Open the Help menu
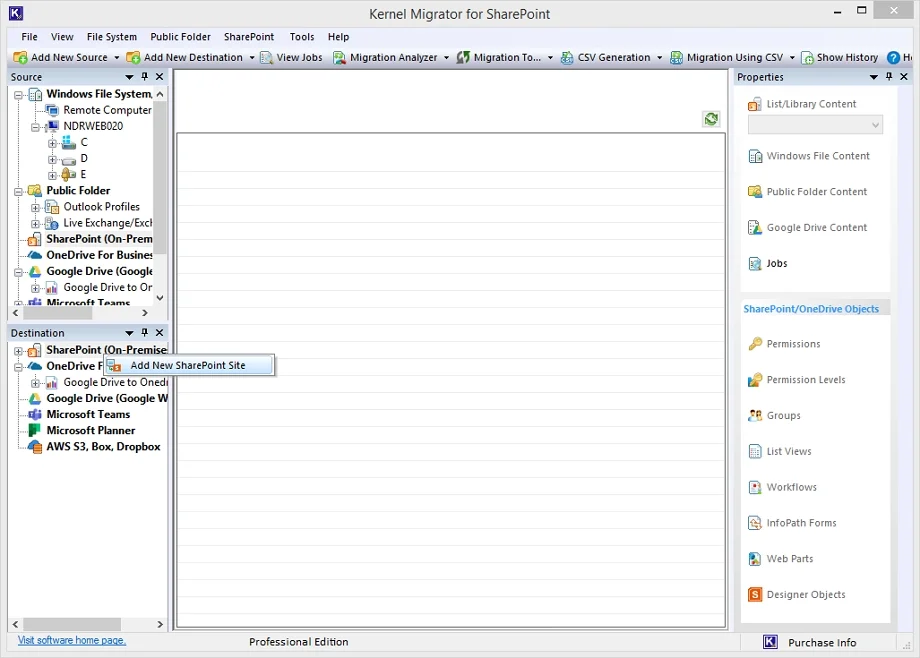This screenshot has width=920, height=658. (x=338, y=36)
